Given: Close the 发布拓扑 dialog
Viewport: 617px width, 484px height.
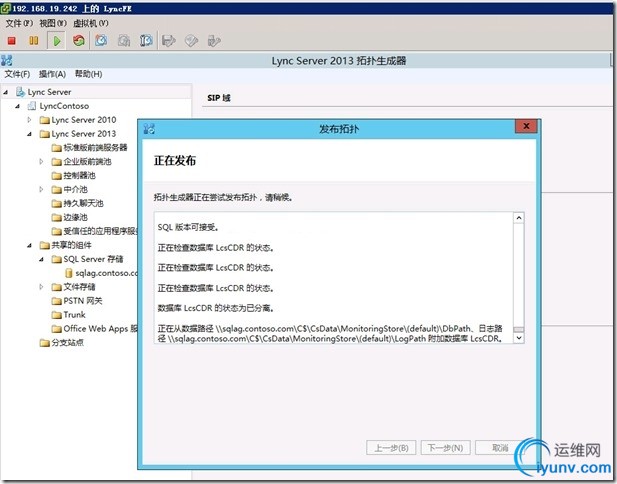Looking at the screenshot, I should click(x=526, y=126).
